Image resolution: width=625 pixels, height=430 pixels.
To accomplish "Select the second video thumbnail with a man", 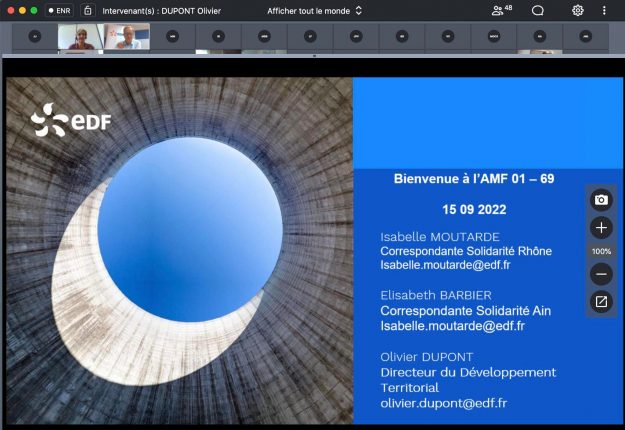I will 127,37.
